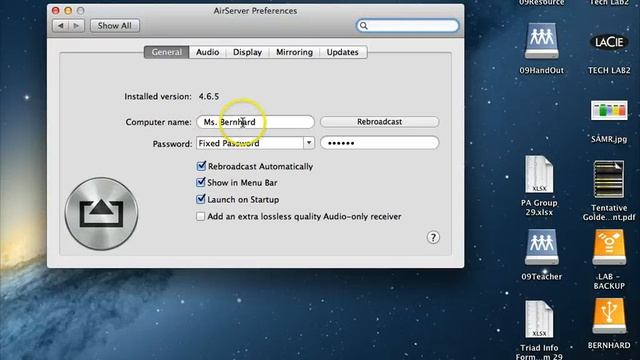640x360 pixels.
Task: Uncheck Launch on Startup
Action: coord(201,199)
